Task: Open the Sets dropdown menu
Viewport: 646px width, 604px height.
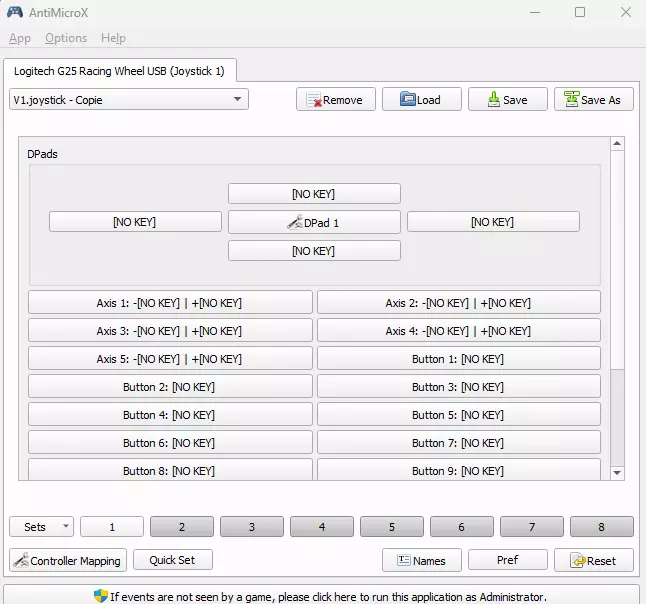Action: point(41,527)
